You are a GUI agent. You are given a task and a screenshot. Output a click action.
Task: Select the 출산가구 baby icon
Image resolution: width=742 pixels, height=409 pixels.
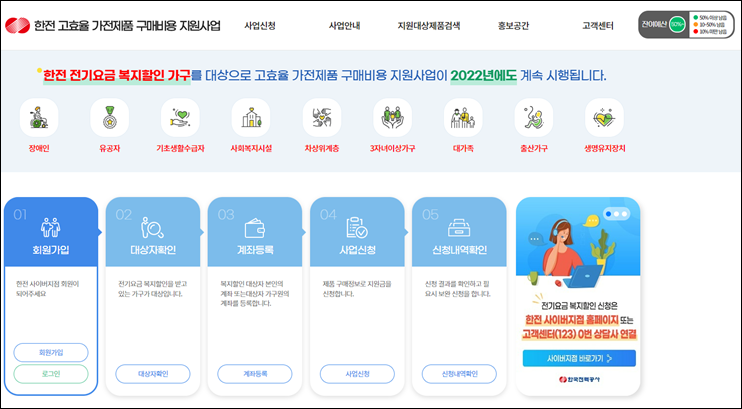click(x=534, y=117)
